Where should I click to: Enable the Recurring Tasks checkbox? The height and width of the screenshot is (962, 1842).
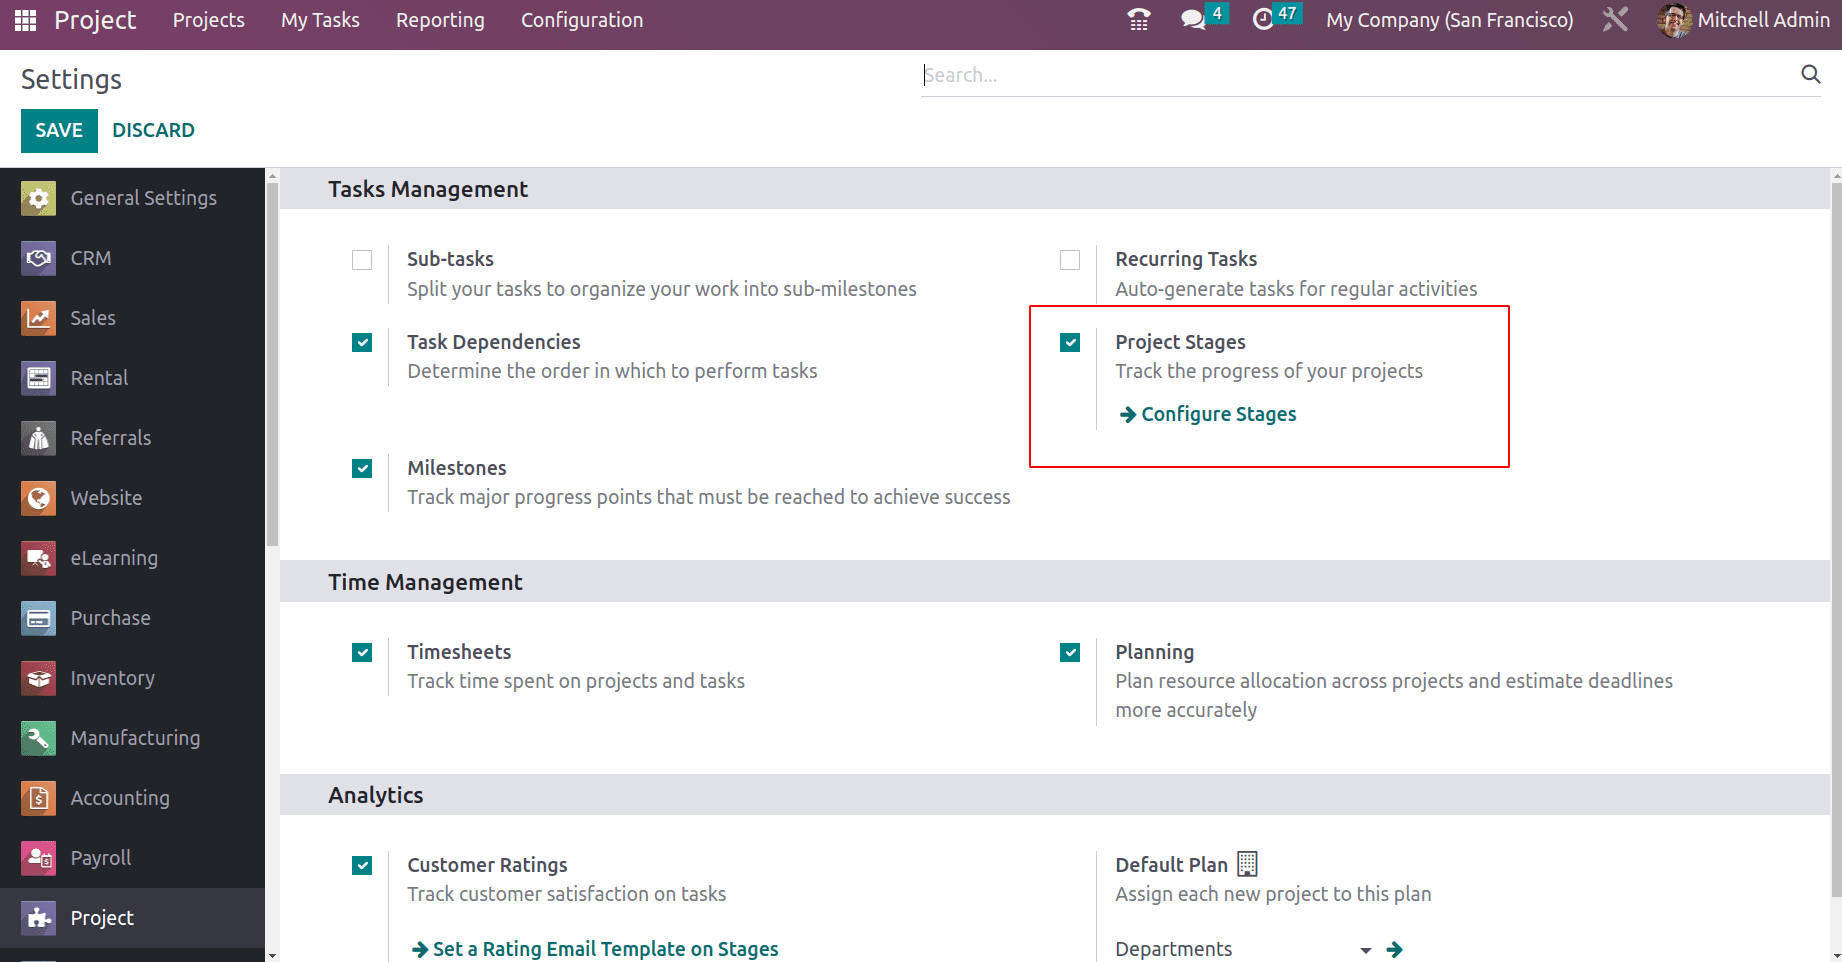(x=1070, y=260)
